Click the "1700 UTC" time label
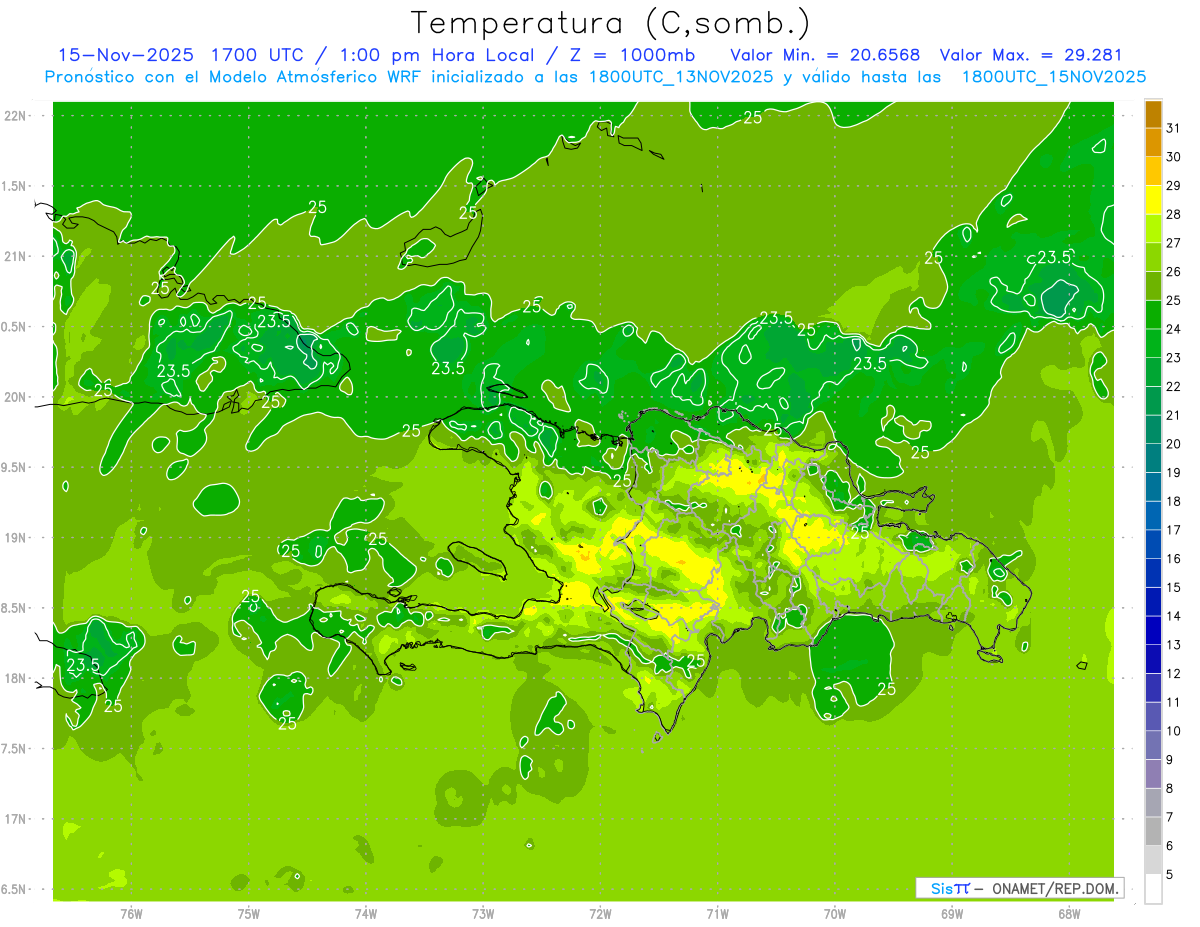 click(x=257, y=55)
